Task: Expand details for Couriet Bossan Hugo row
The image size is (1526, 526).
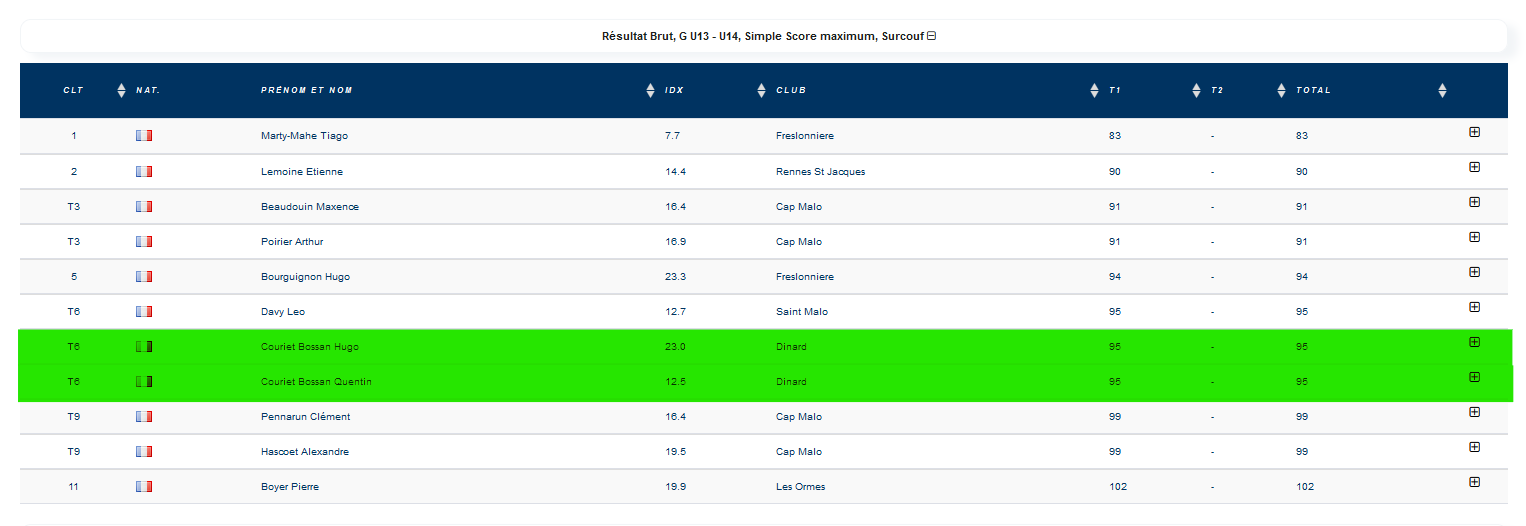Action: click(1474, 342)
